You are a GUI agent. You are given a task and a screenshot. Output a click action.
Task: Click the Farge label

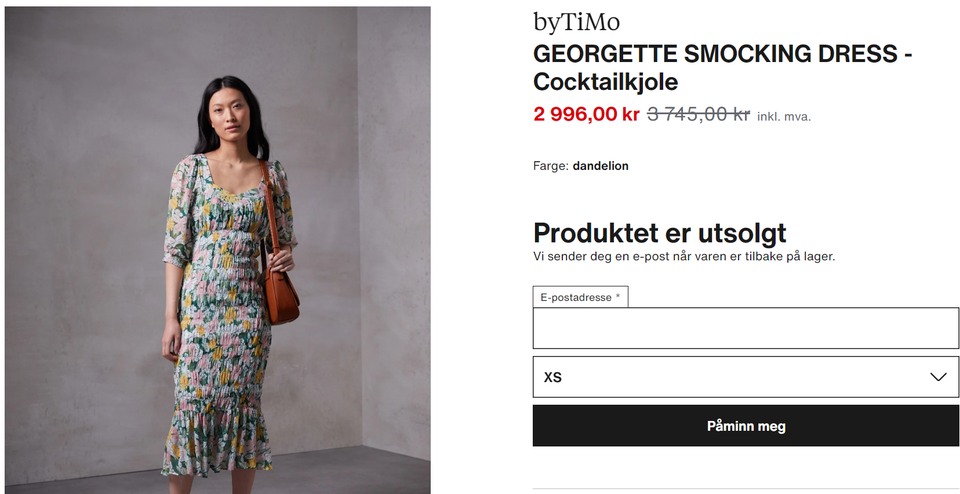[551, 166]
